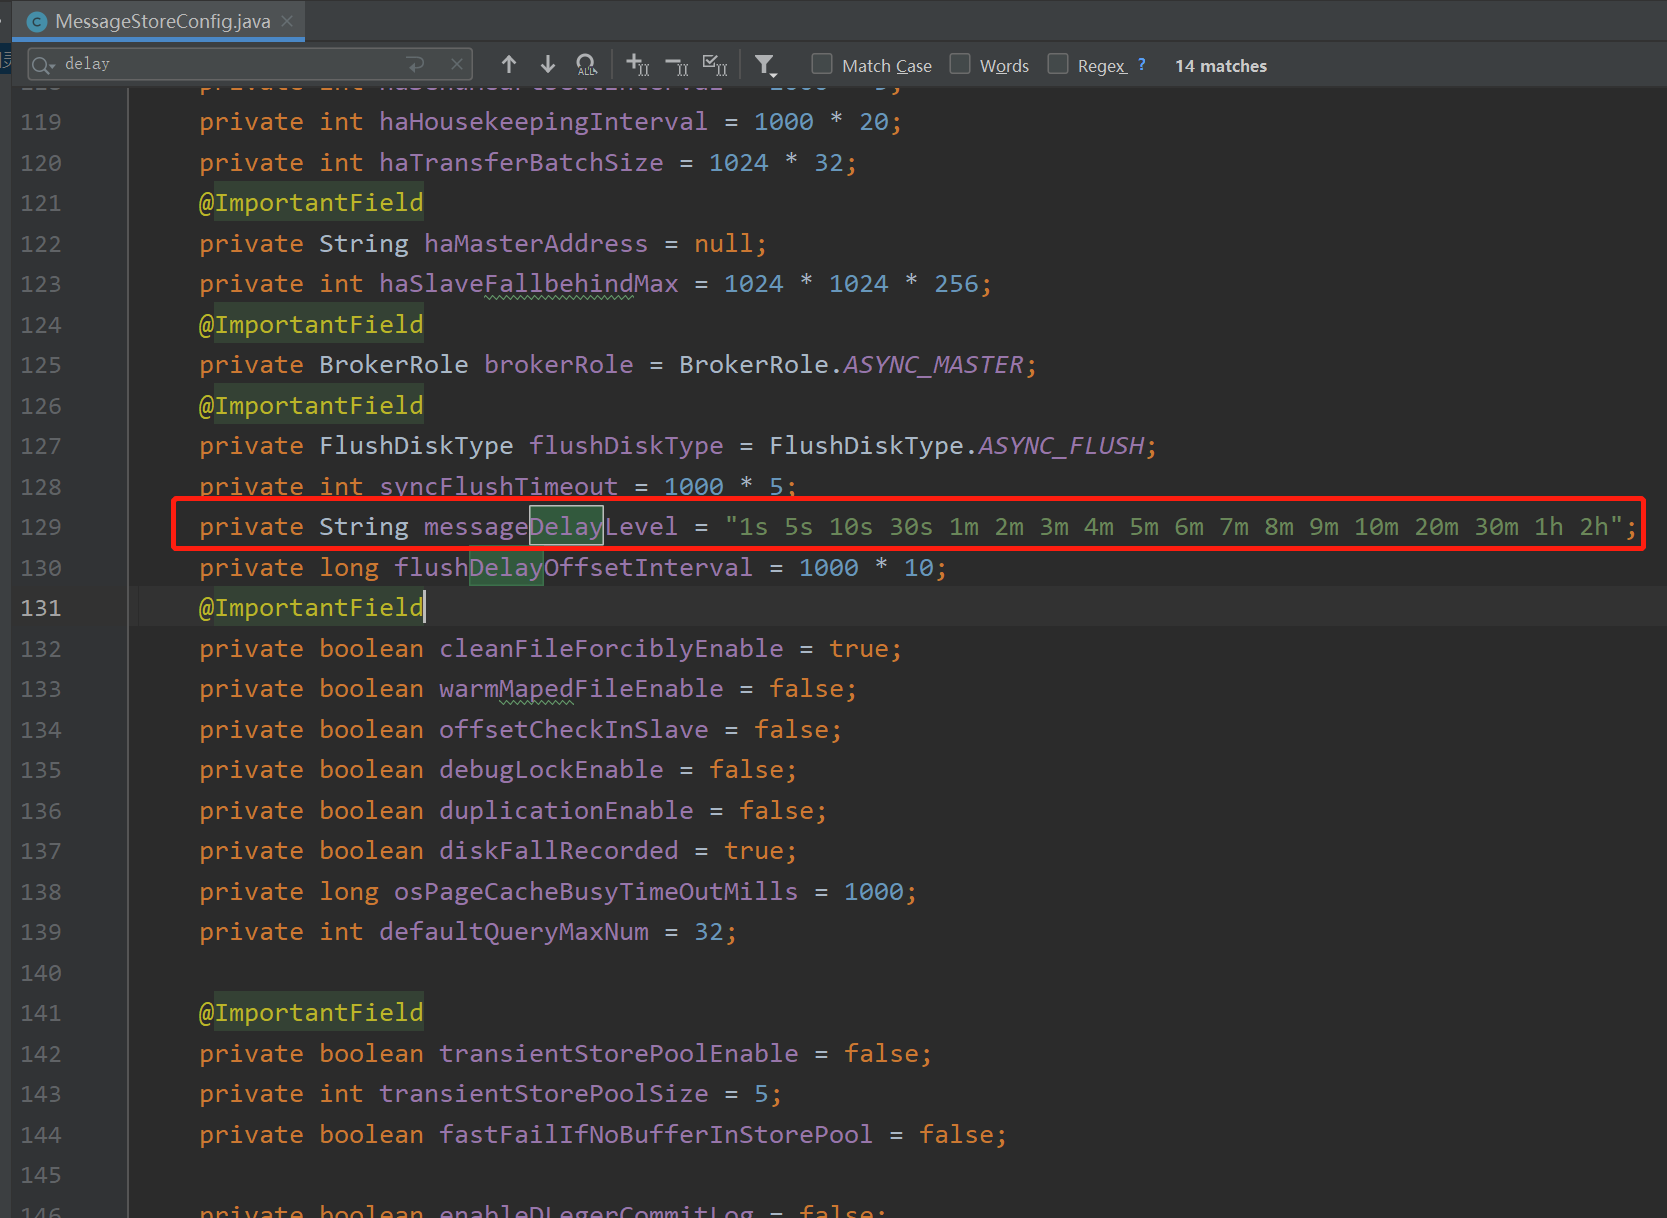Select all search occurrences

(715, 65)
